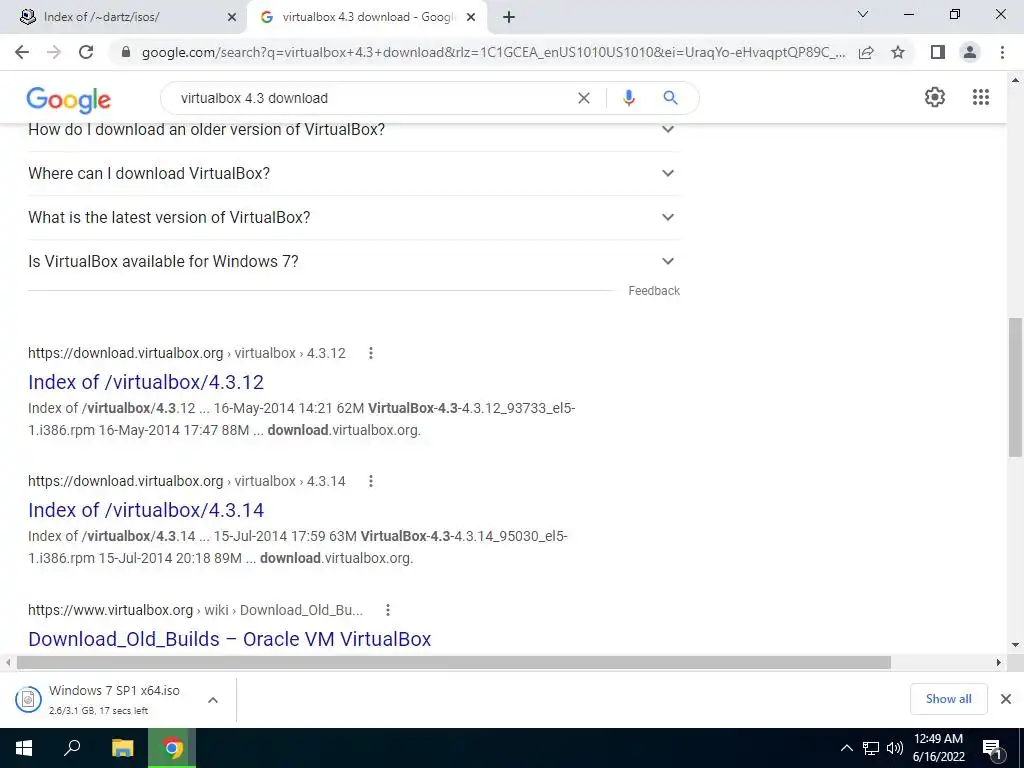Open a new tab with plus button
1024x768 pixels.
(x=509, y=17)
